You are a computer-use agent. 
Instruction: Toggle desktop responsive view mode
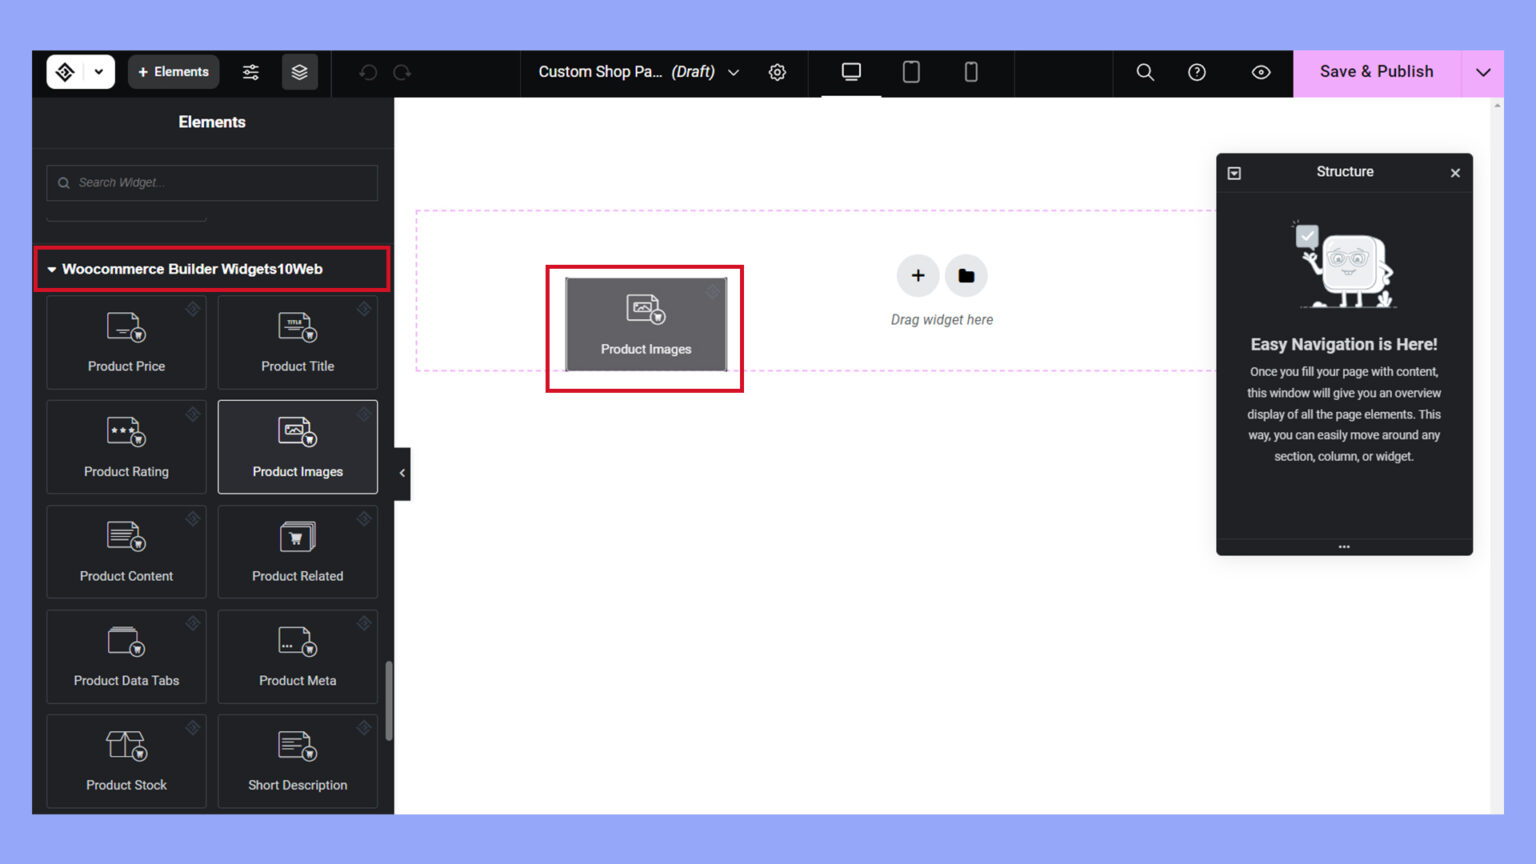coord(850,72)
